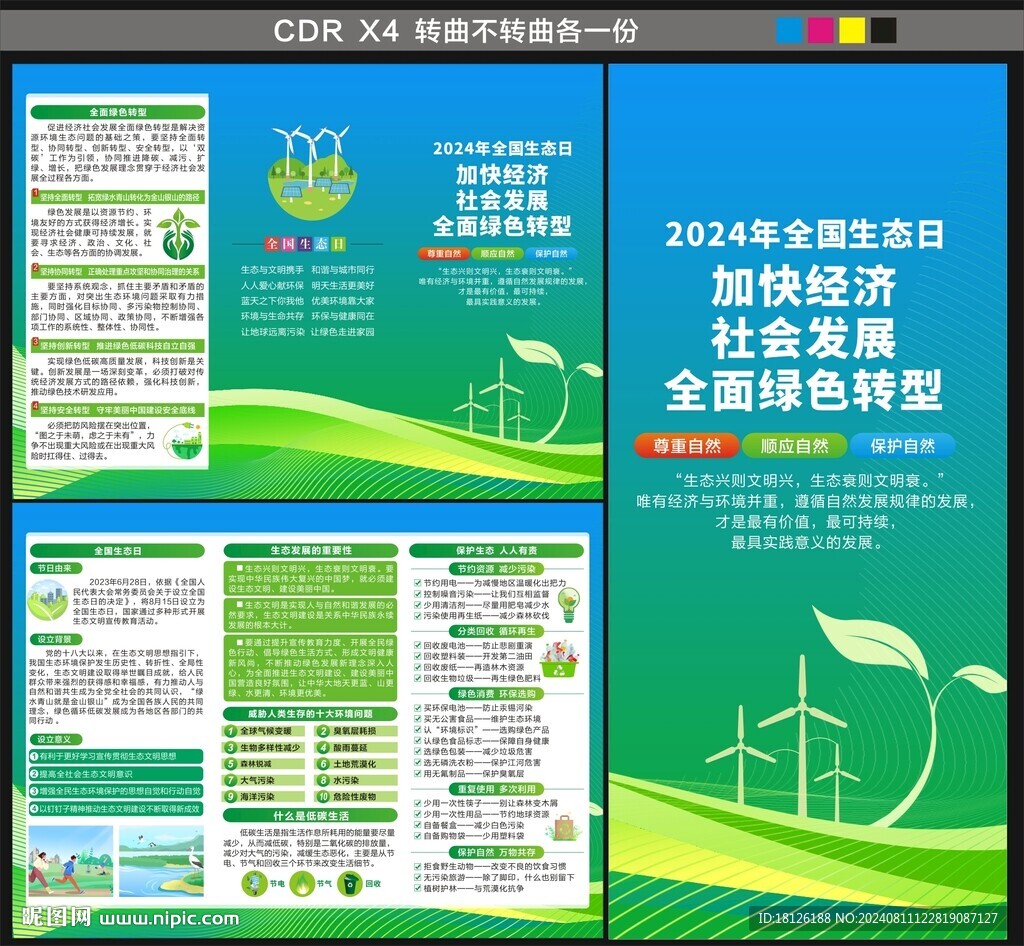Image resolution: width=1024 pixels, height=946 pixels.
Task: Click the earth with power plug icon
Action: pyautogui.click(x=183, y=442)
